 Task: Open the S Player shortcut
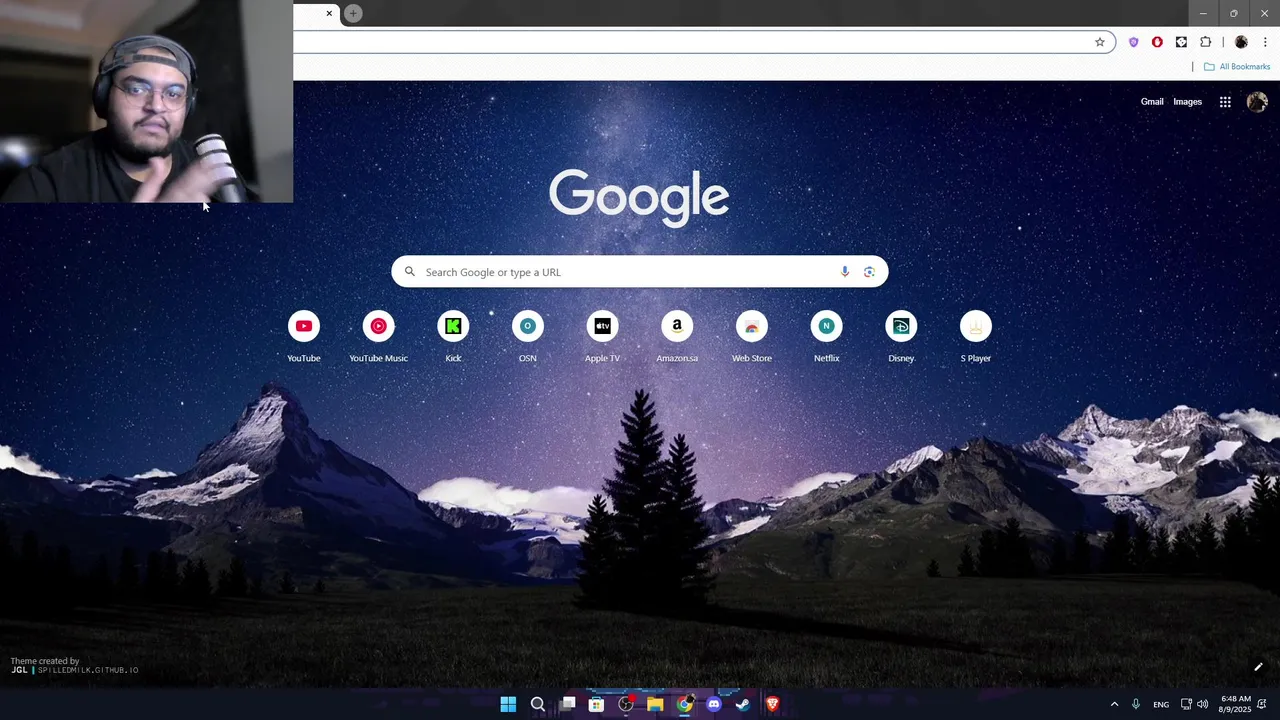[x=976, y=337]
